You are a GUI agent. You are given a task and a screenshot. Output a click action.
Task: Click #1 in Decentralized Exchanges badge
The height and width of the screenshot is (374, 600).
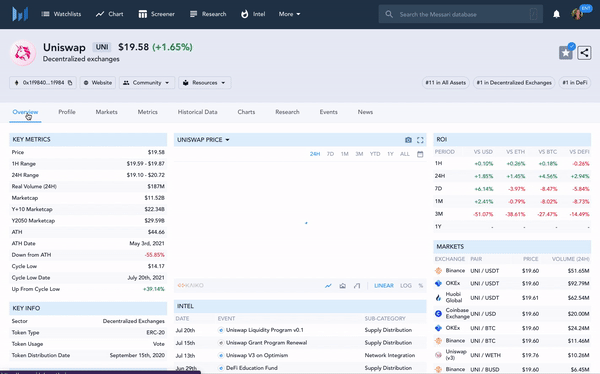(514, 83)
